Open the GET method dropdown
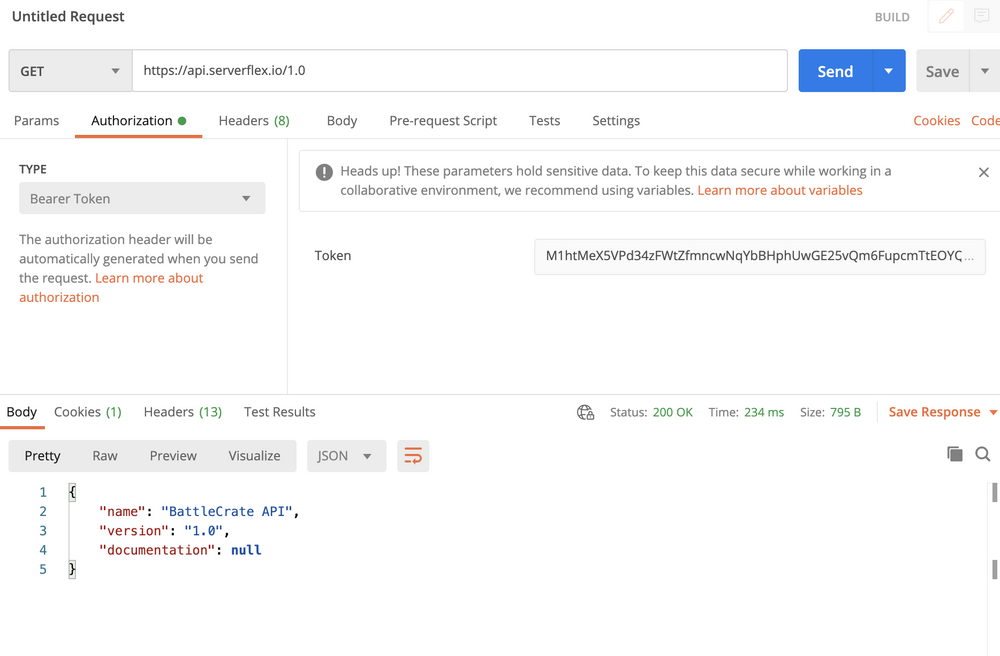 (x=70, y=71)
